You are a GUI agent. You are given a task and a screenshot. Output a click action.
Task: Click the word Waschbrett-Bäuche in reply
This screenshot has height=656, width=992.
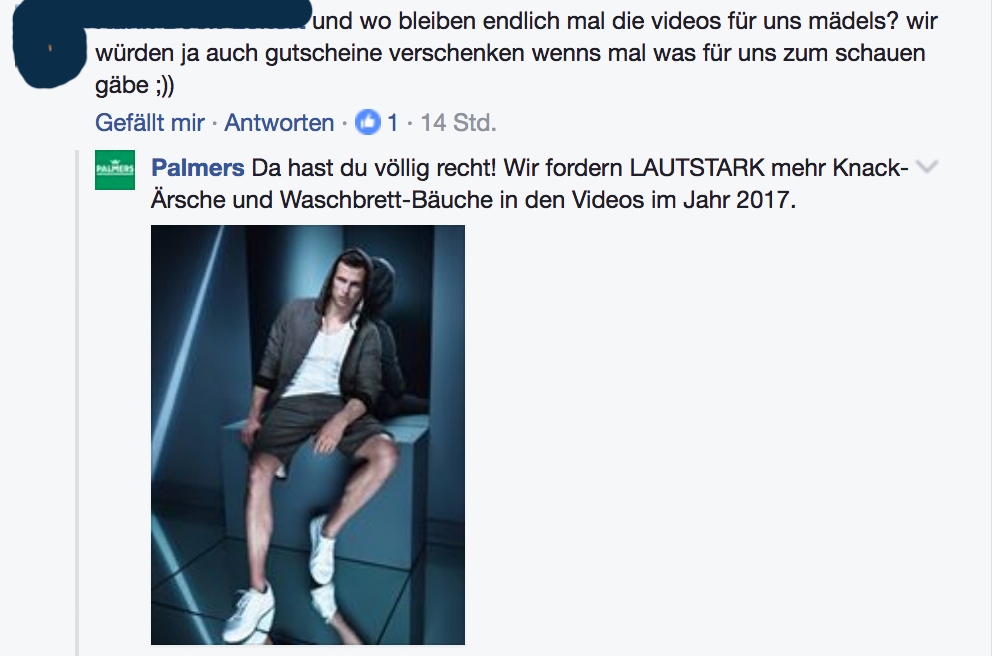[386, 200]
